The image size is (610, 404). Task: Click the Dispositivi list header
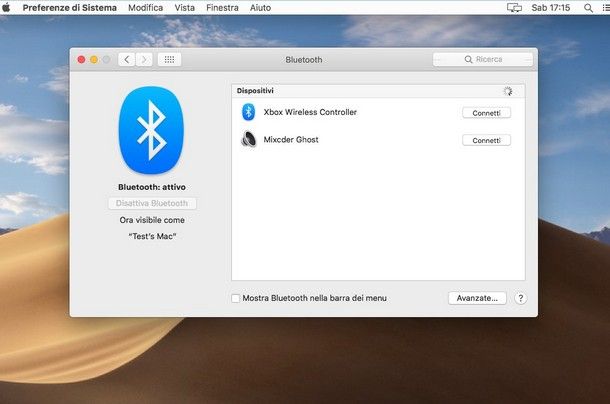[378, 91]
